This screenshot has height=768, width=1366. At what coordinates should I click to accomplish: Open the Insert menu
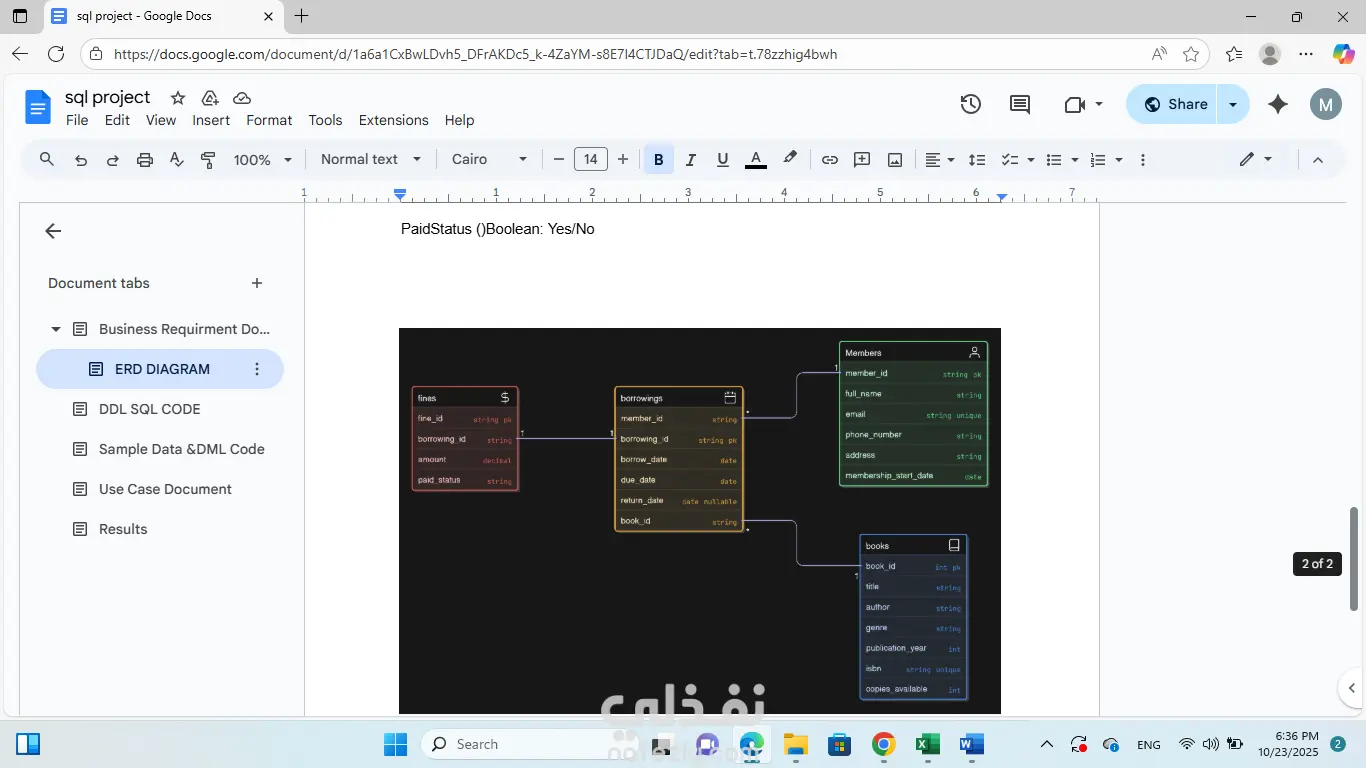tap(211, 120)
